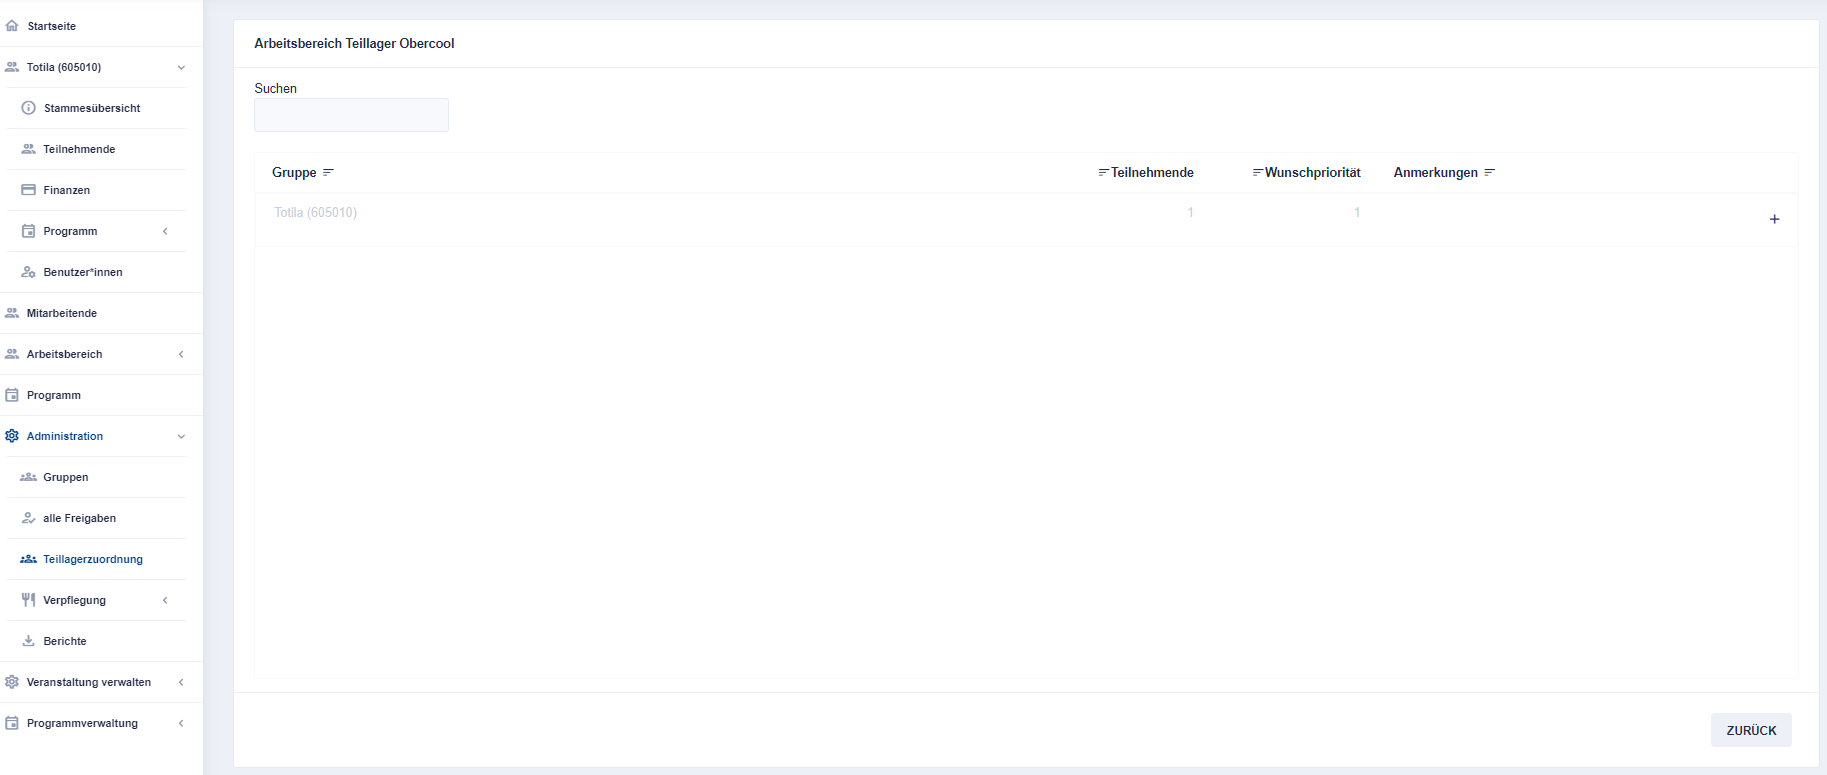Screen dimensions: 1827x775
Task: Click the Mitarbeitende people icon
Action: point(12,313)
